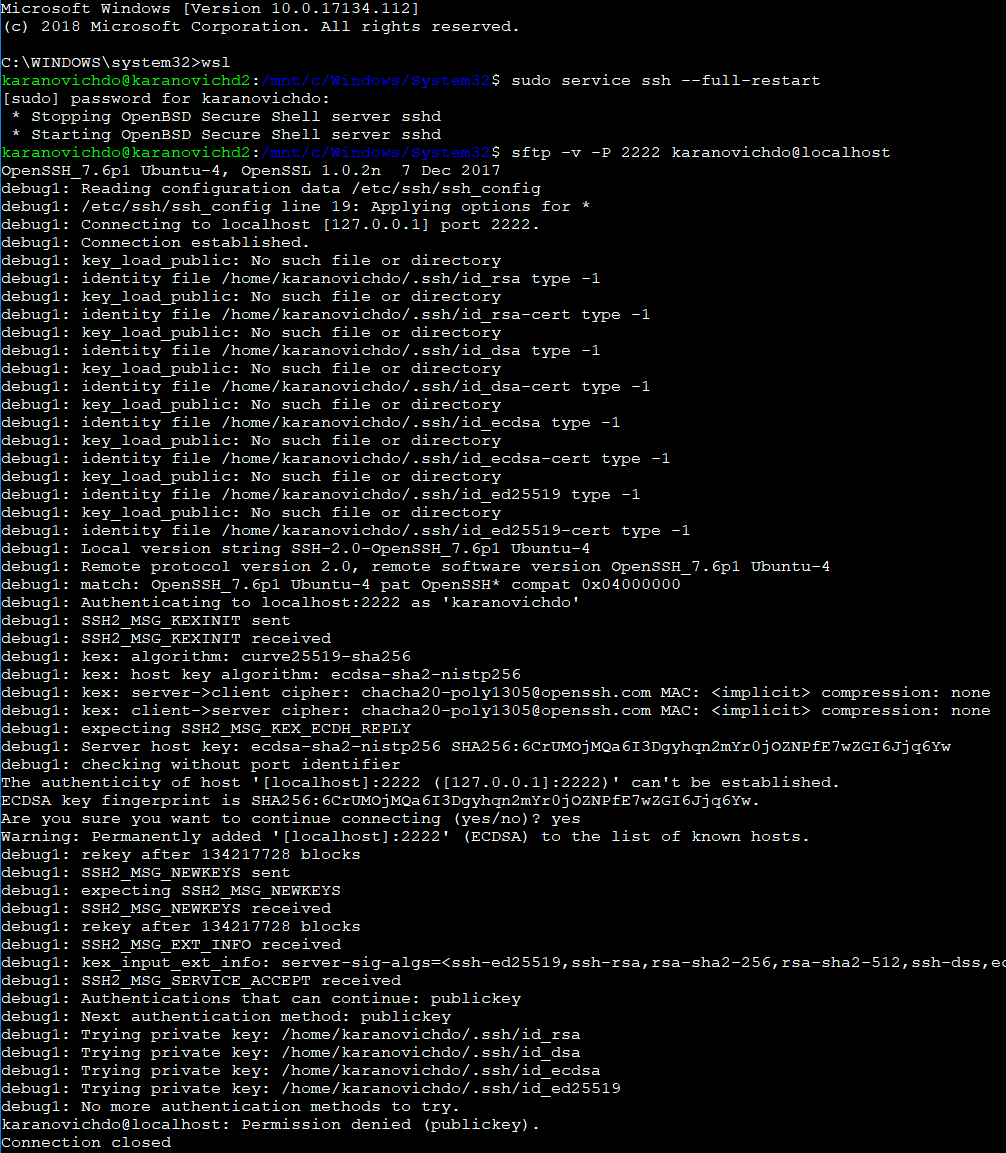This screenshot has width=1006, height=1153.
Task: Click the server-sig-algs extension info line
Action: coord(500,962)
